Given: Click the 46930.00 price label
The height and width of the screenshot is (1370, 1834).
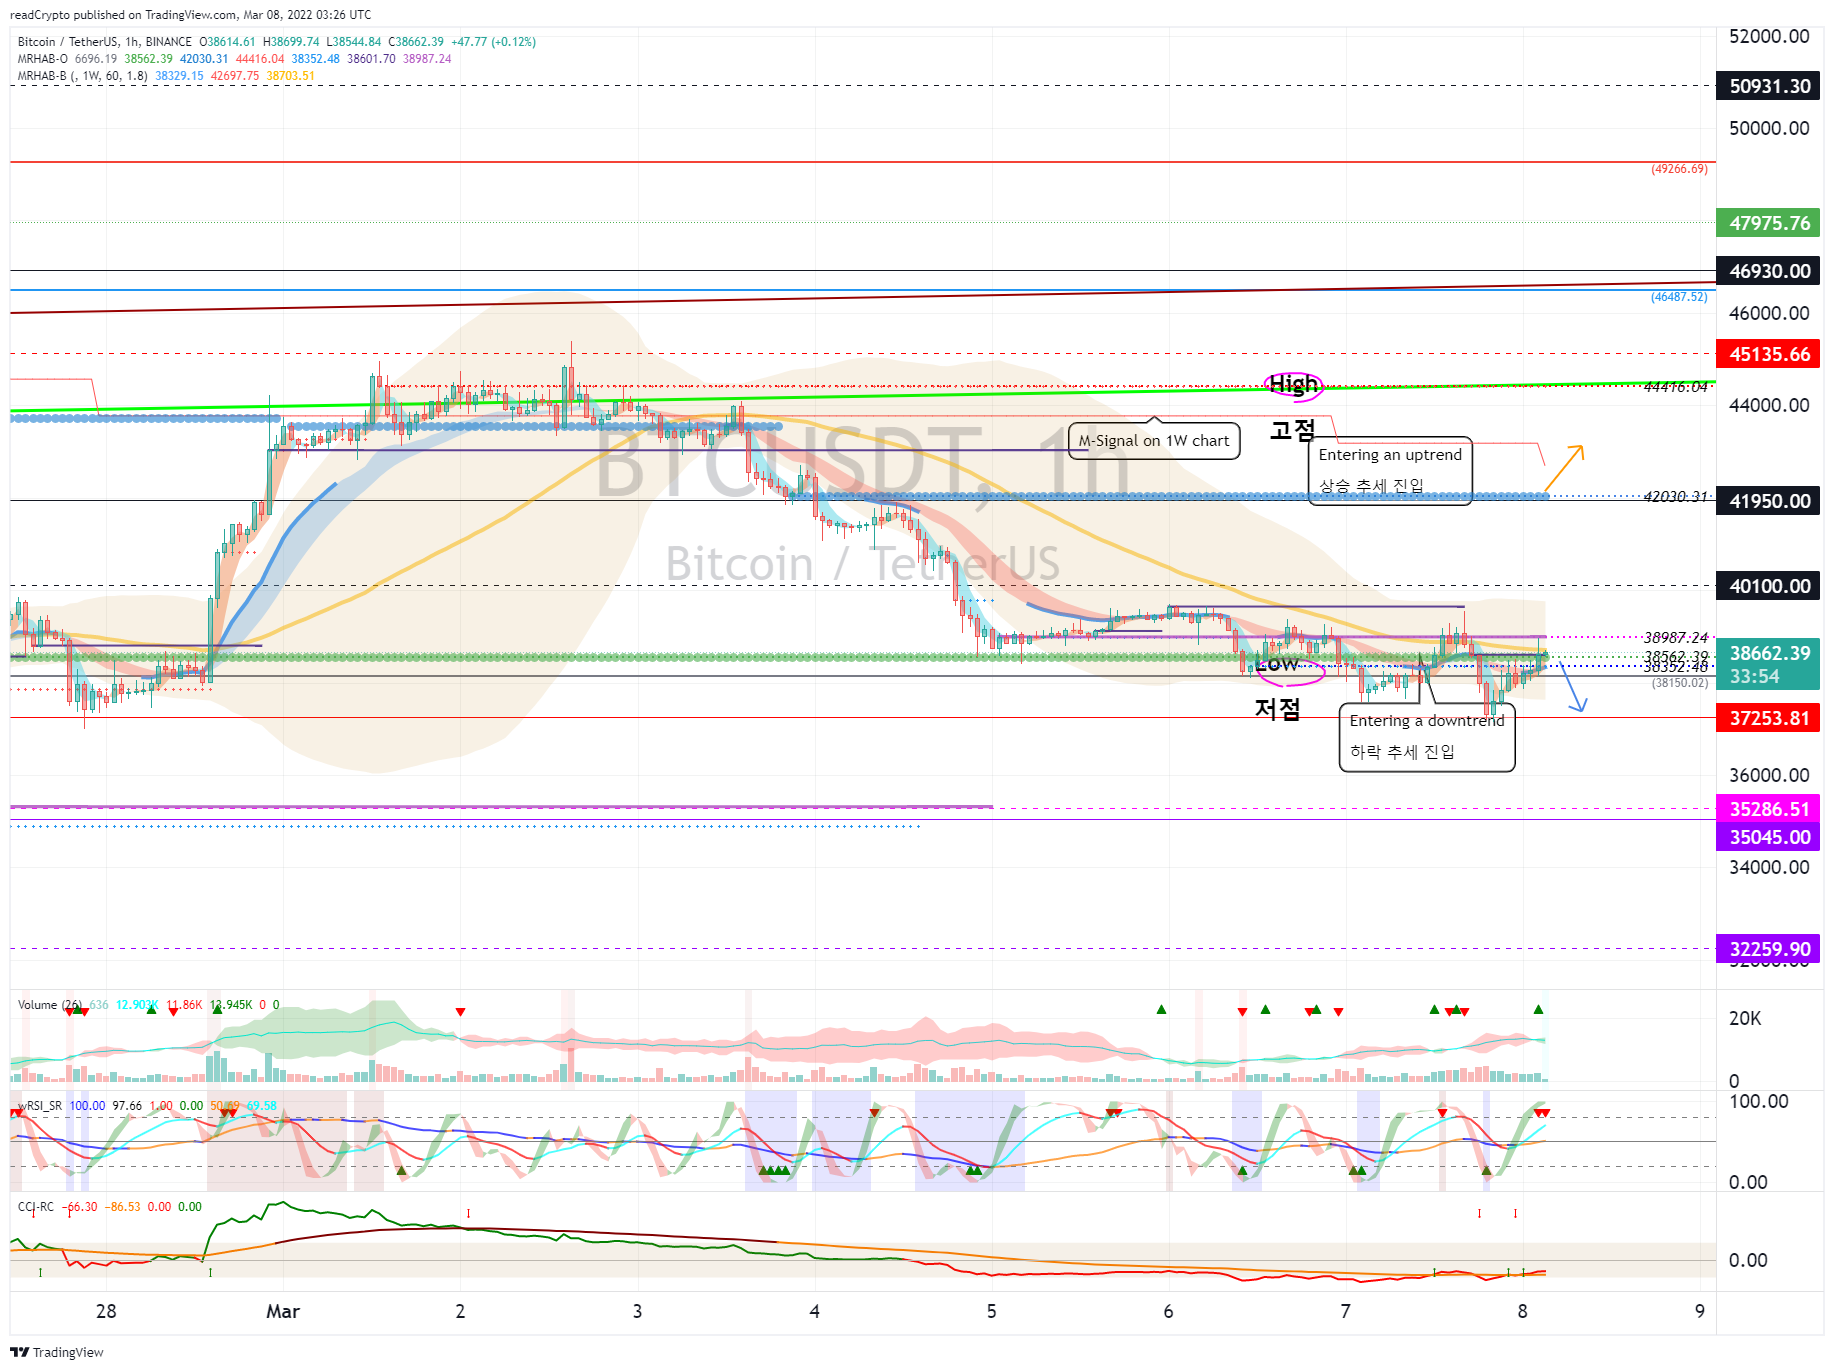Looking at the screenshot, I should click(1768, 271).
